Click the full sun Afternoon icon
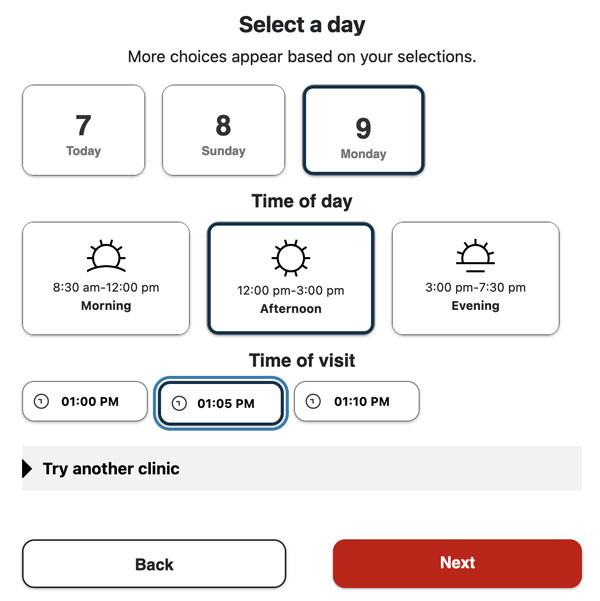Image resolution: width=600 pixels, height=601 pixels. tap(291, 258)
